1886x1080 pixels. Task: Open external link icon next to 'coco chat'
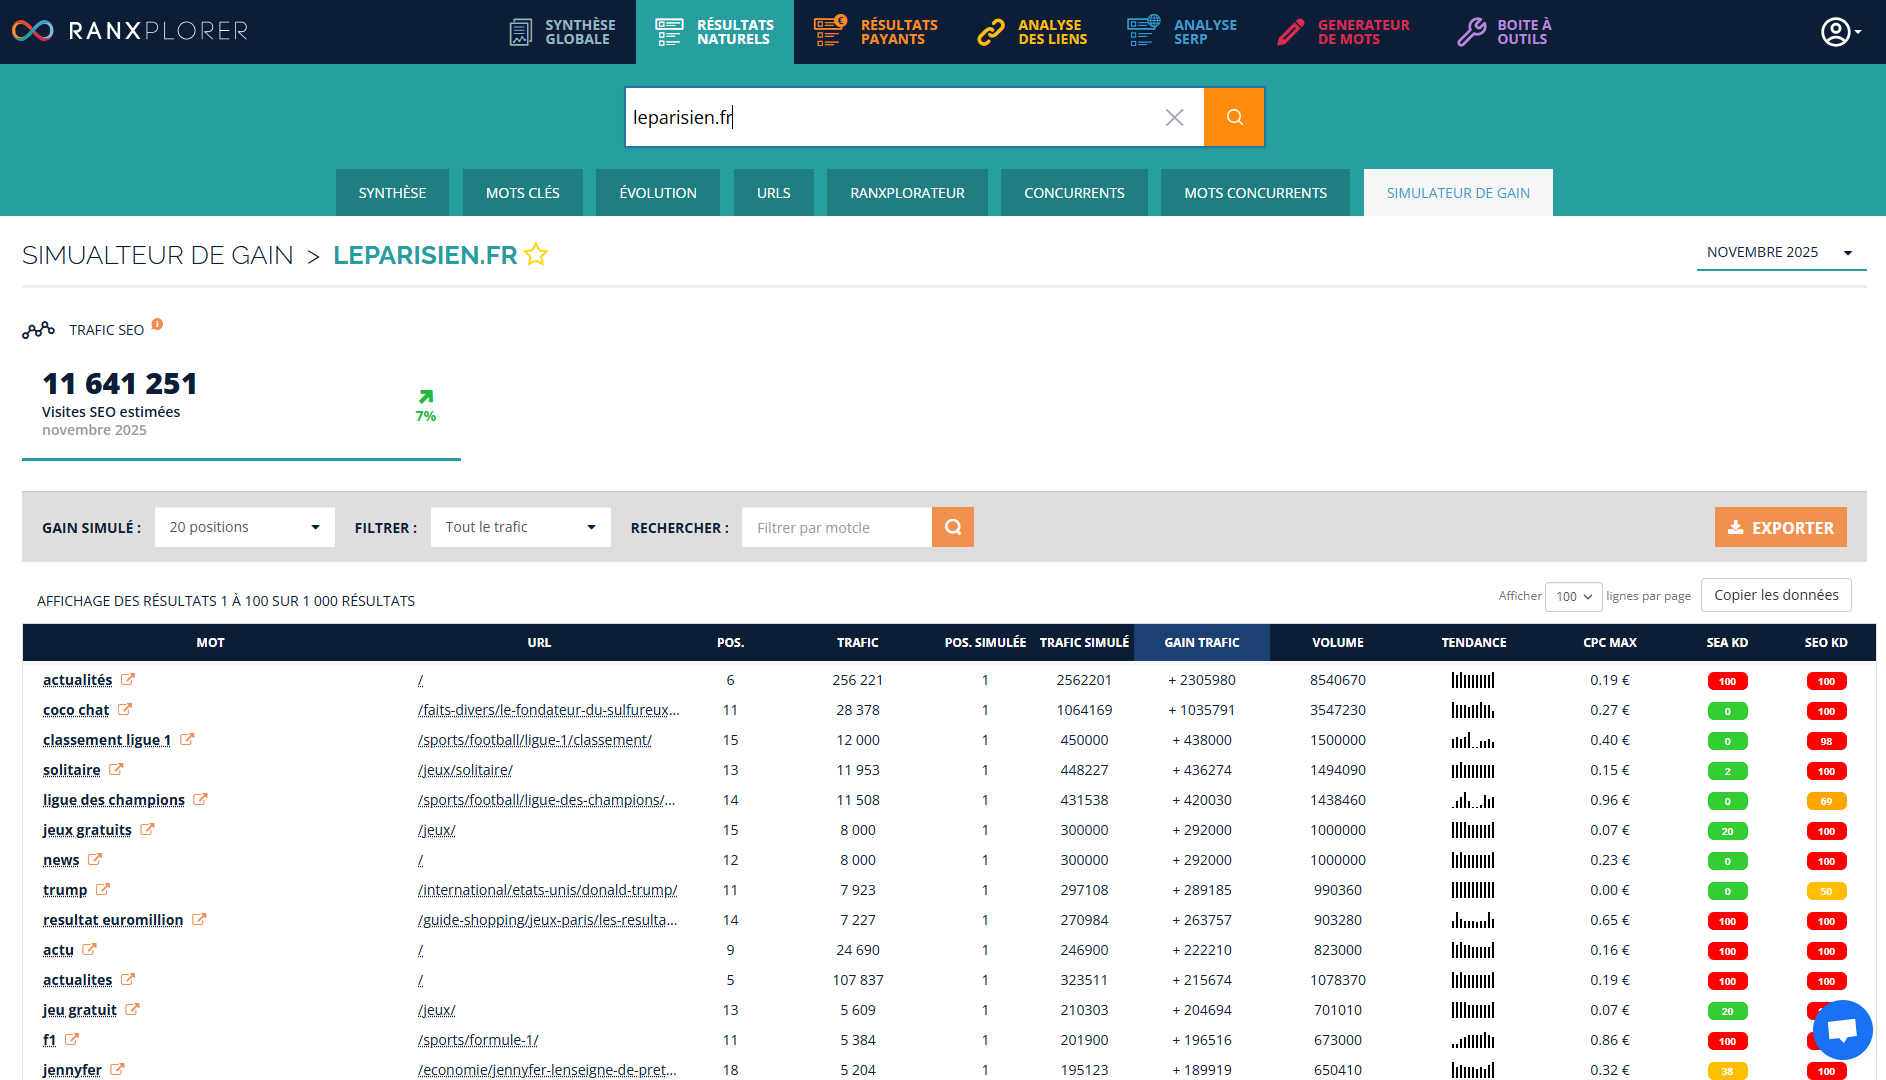click(125, 710)
